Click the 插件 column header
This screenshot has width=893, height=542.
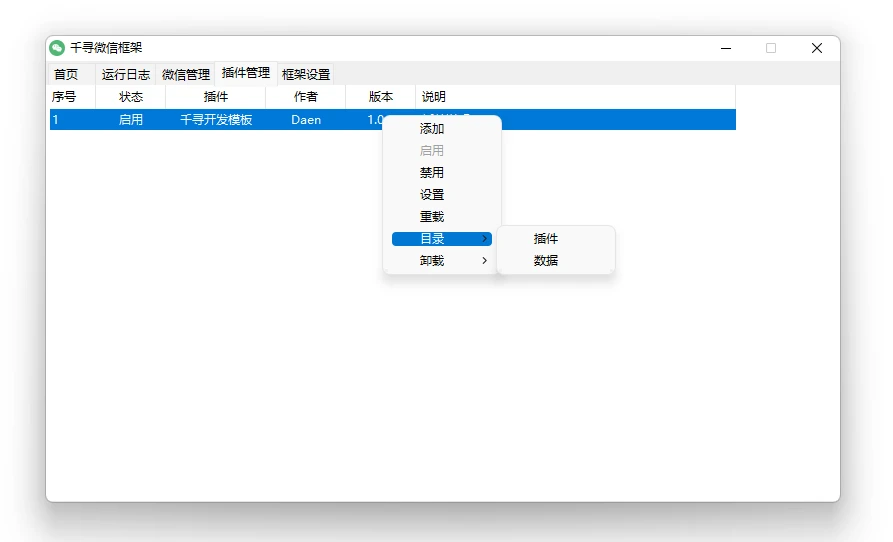coord(215,97)
